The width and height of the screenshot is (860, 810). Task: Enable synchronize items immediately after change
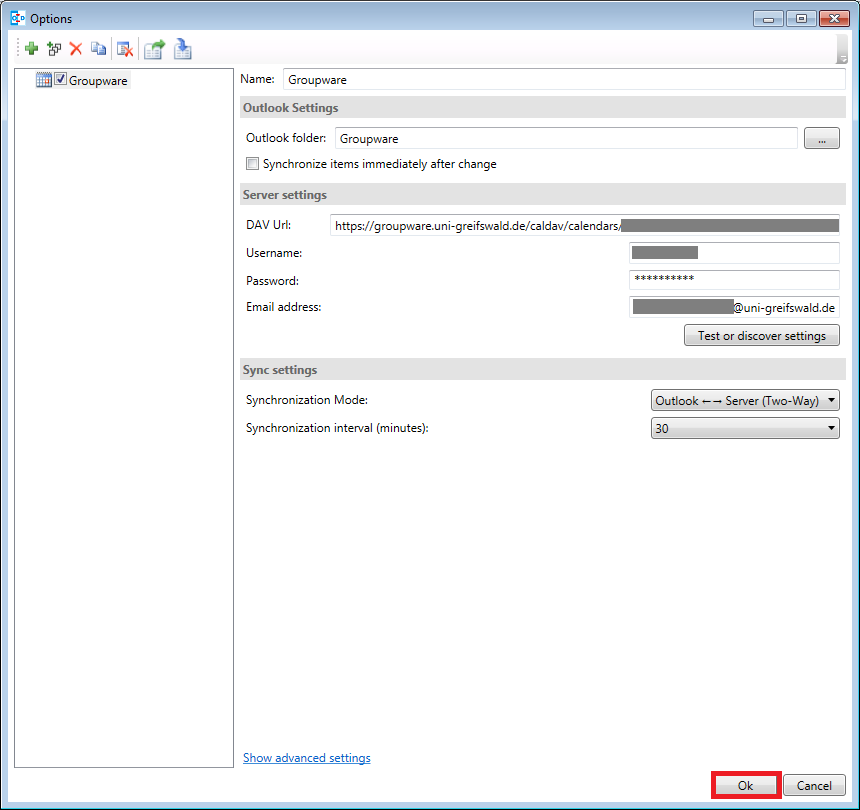[x=253, y=164]
